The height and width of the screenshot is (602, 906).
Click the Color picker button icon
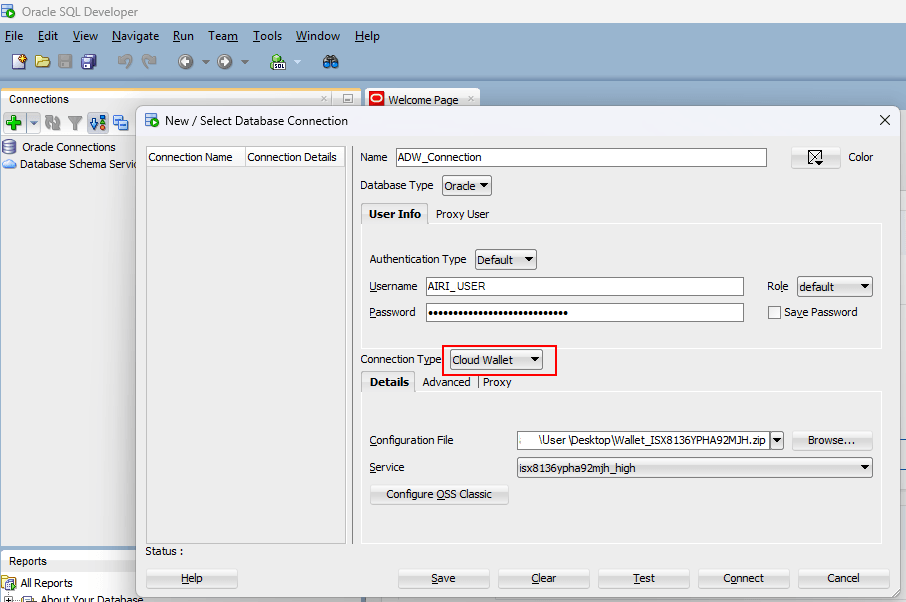tap(815, 157)
